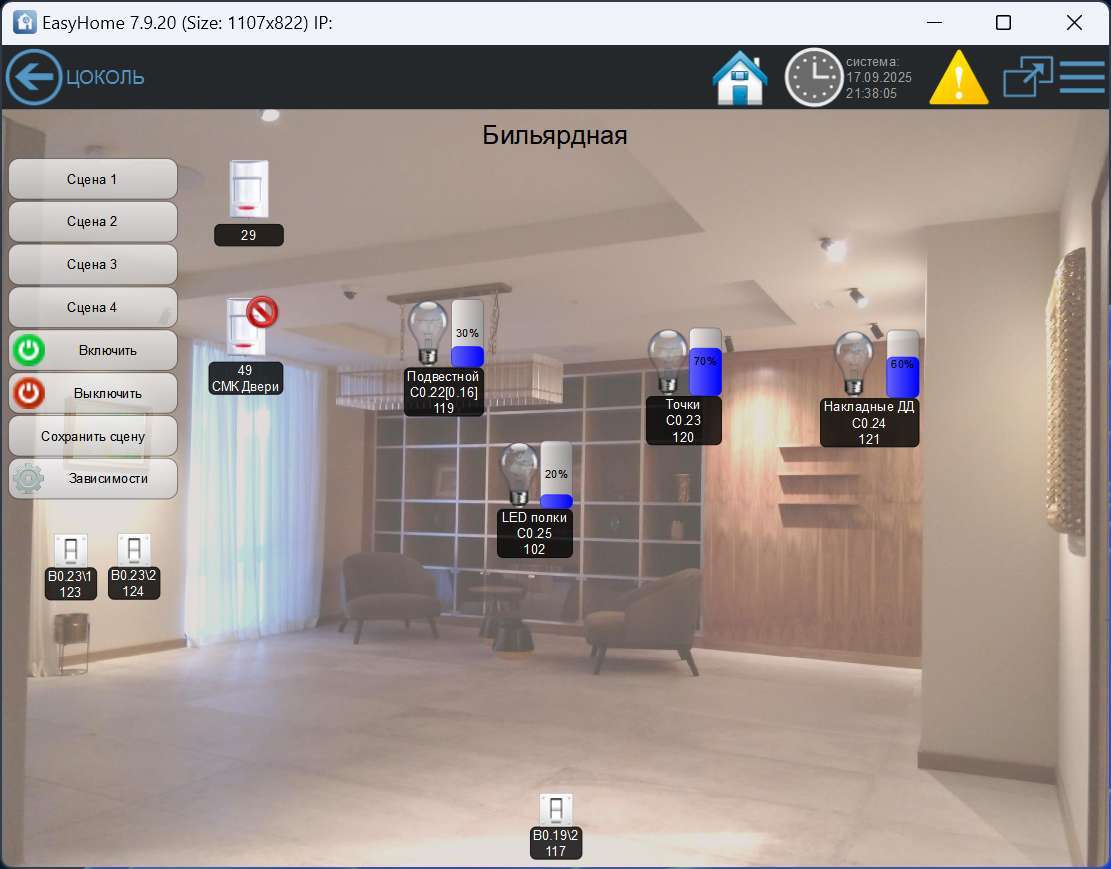Toggle the Накладные ДД lamp bulb
Image resolution: width=1111 pixels, height=869 pixels.
853,363
